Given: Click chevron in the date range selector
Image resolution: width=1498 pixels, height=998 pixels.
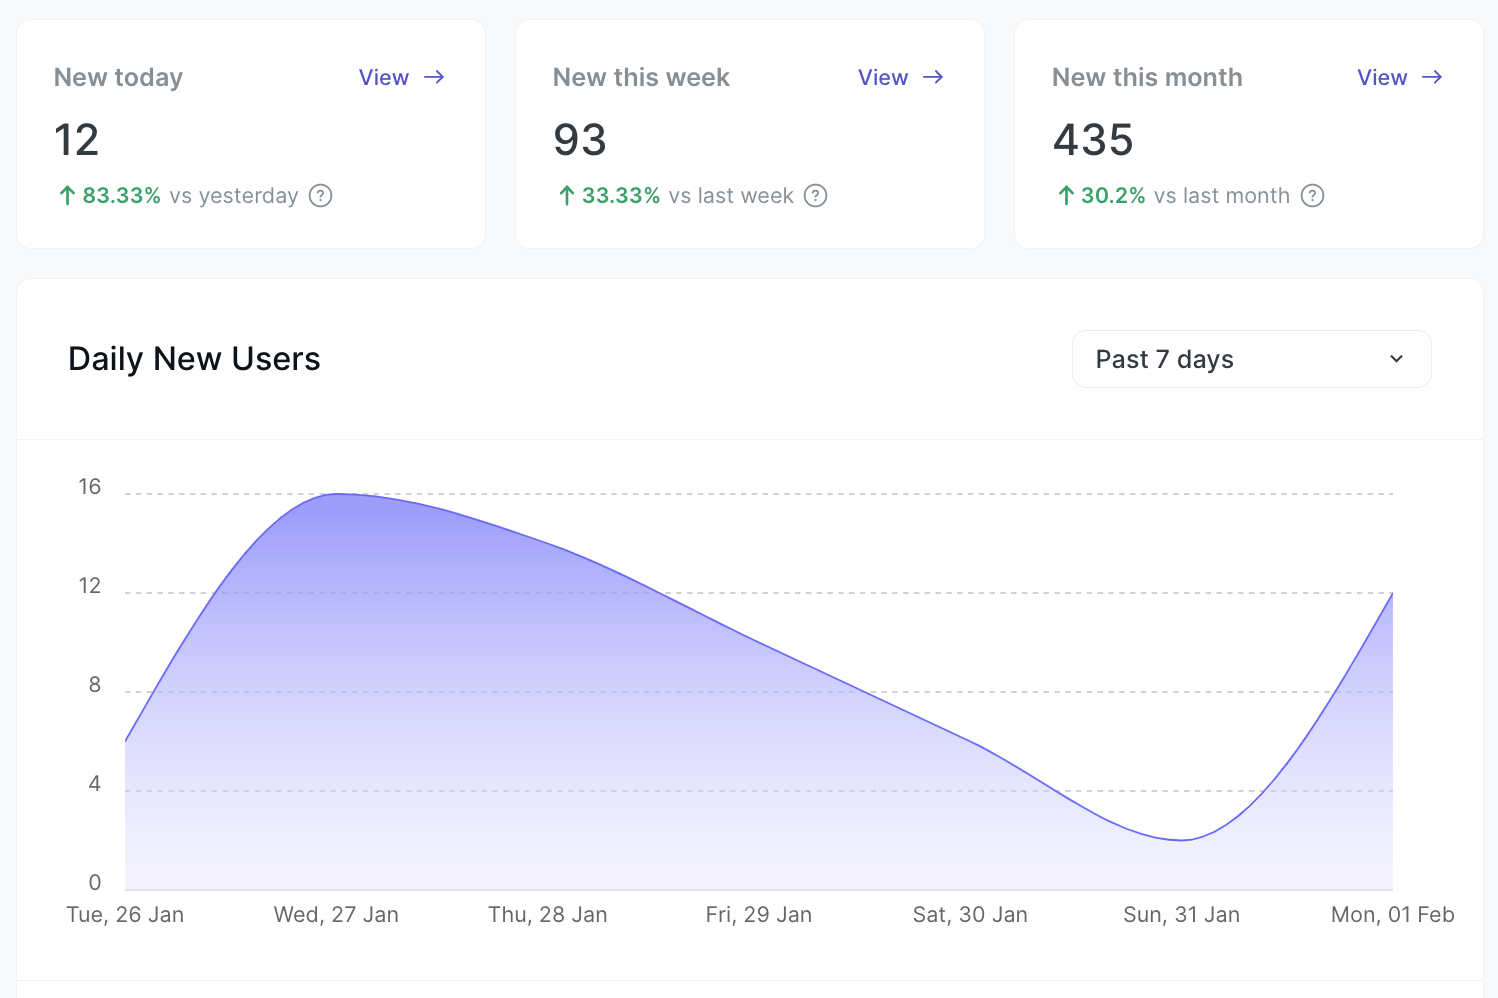Looking at the screenshot, I should [1396, 359].
